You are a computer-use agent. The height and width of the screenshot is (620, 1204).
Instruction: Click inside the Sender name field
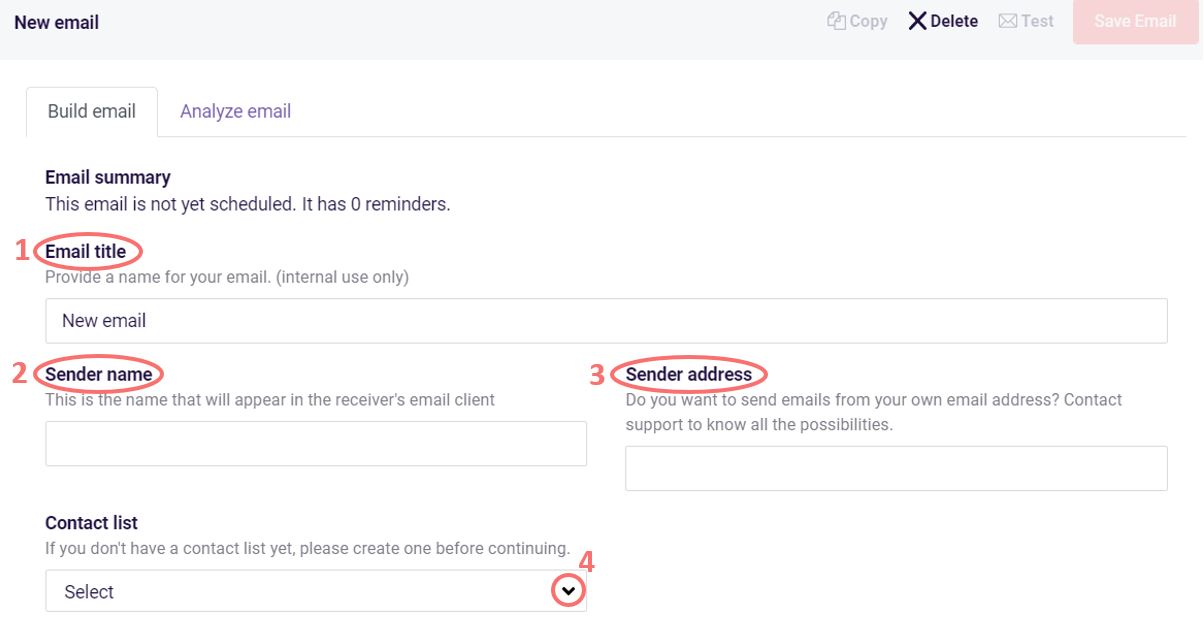point(316,443)
